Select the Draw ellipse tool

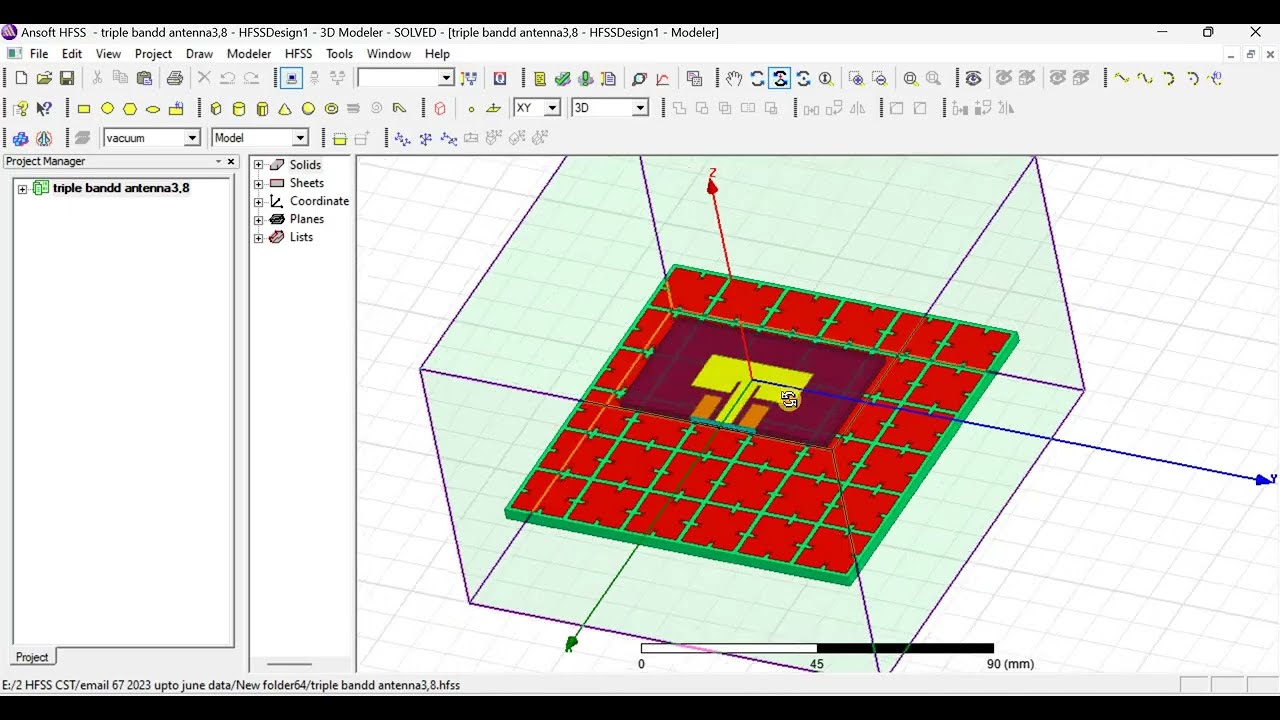pyautogui.click(x=153, y=109)
